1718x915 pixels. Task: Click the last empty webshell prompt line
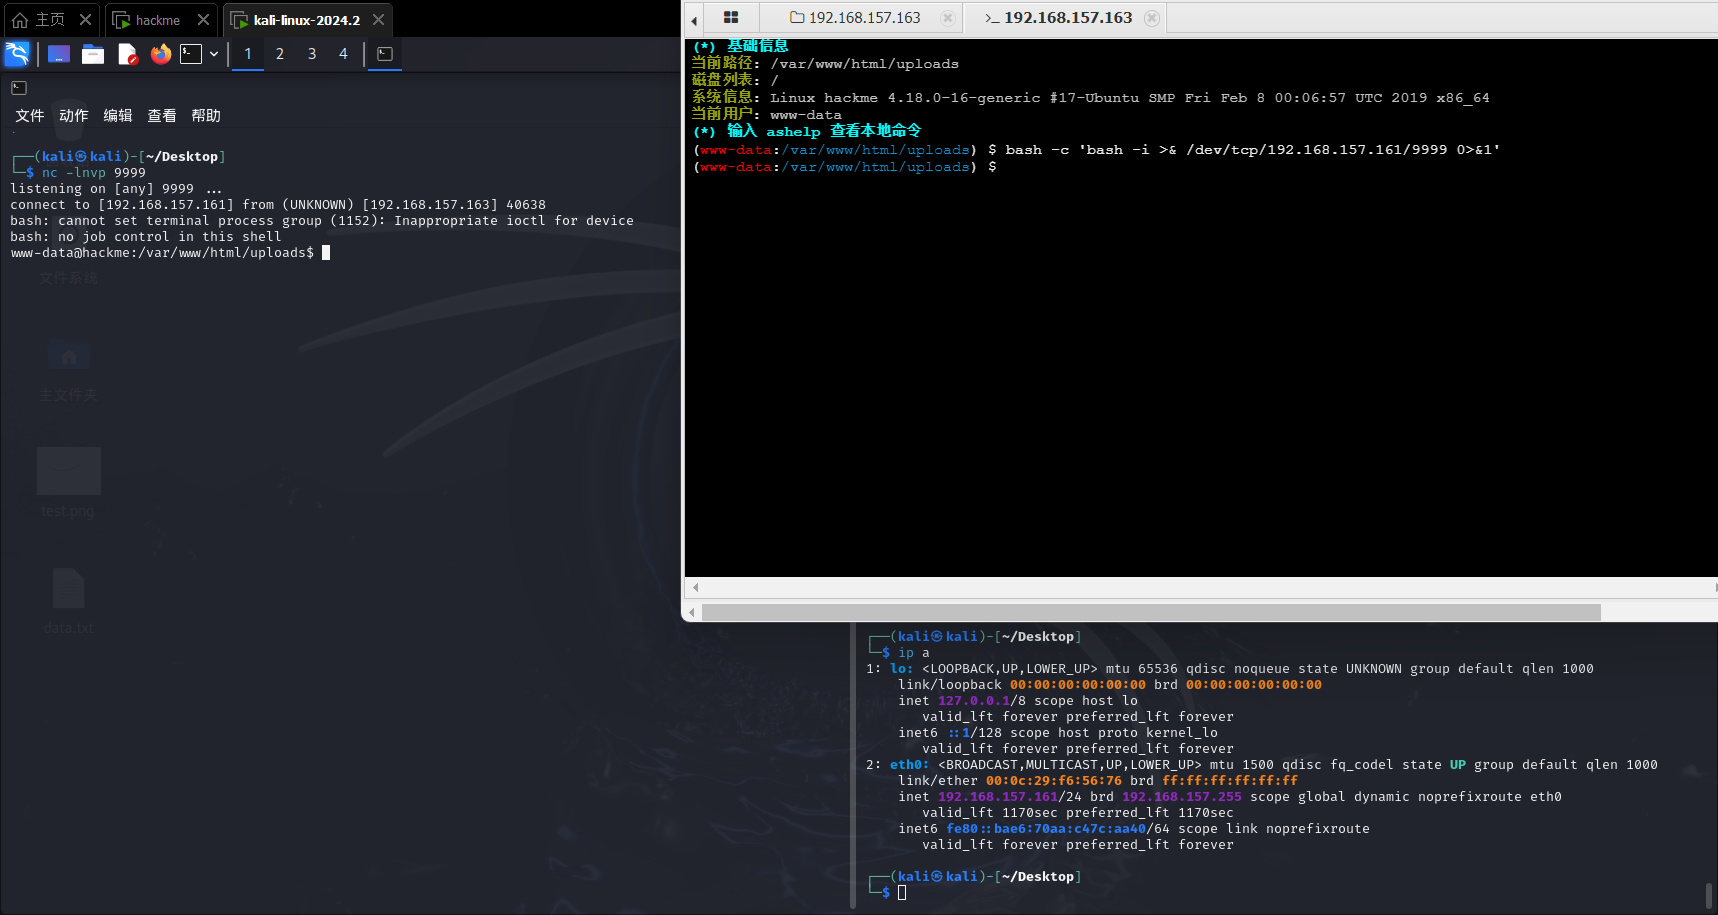click(x=845, y=167)
